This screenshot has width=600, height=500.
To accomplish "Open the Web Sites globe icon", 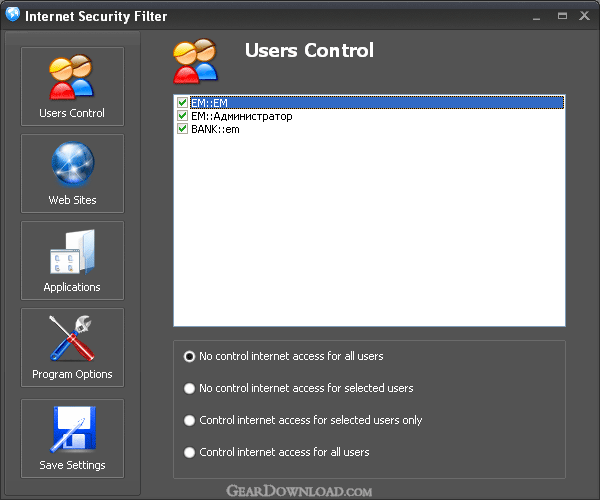I will click(72, 164).
